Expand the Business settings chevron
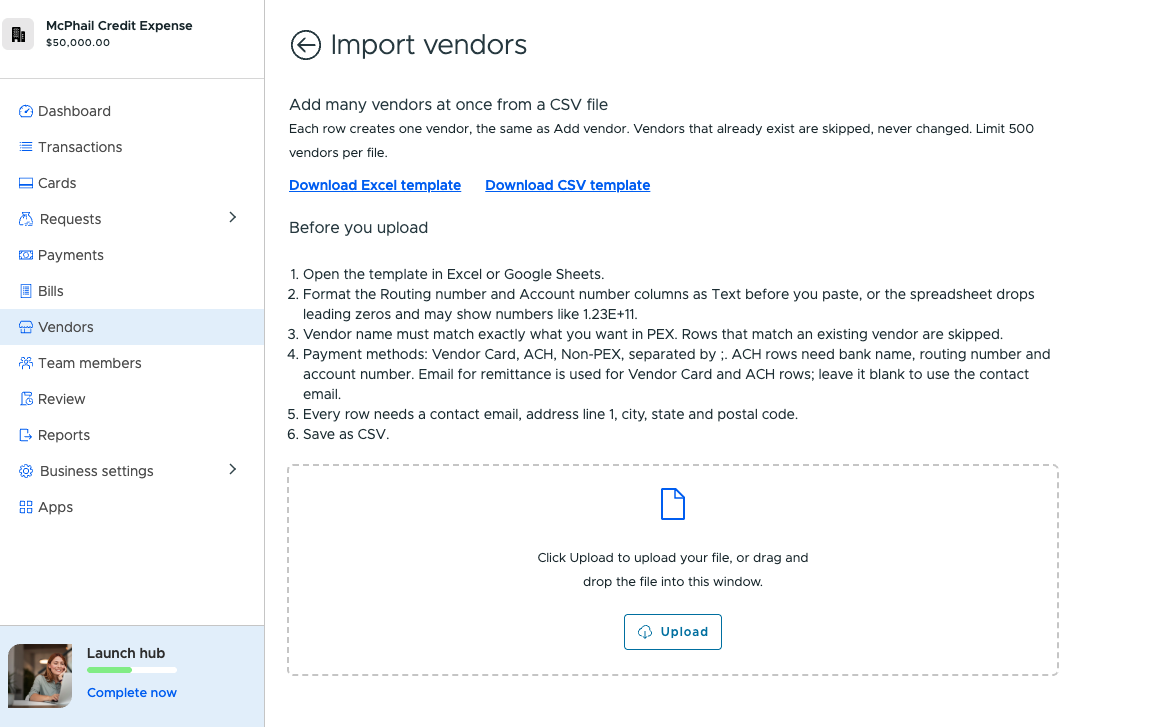1171x727 pixels. [233, 469]
